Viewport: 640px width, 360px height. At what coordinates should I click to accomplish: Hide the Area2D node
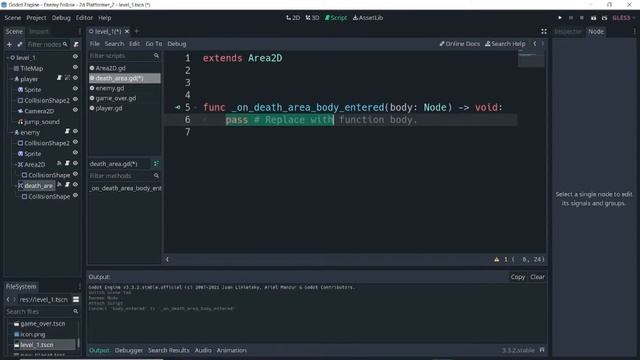tap(75, 163)
